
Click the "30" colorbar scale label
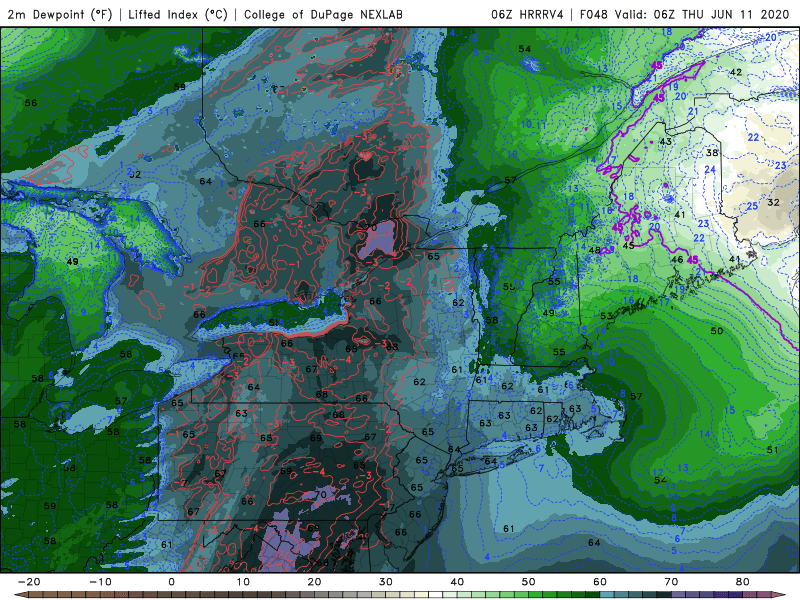386,582
